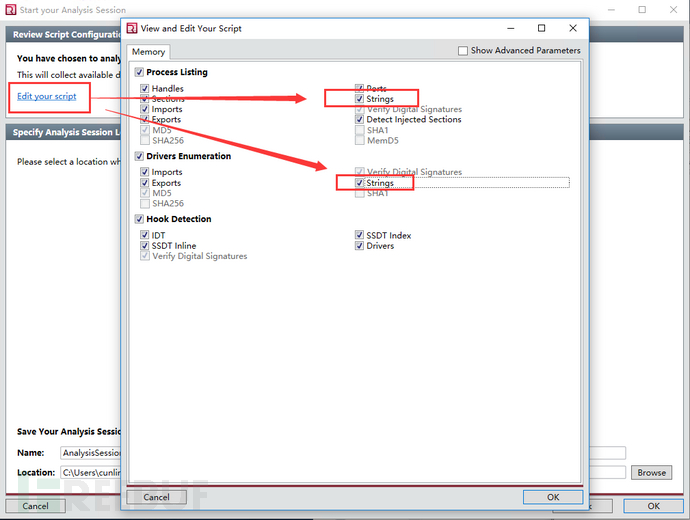Toggle Strings under Process Listing
This screenshot has width=690, height=520.
pyautogui.click(x=360, y=99)
